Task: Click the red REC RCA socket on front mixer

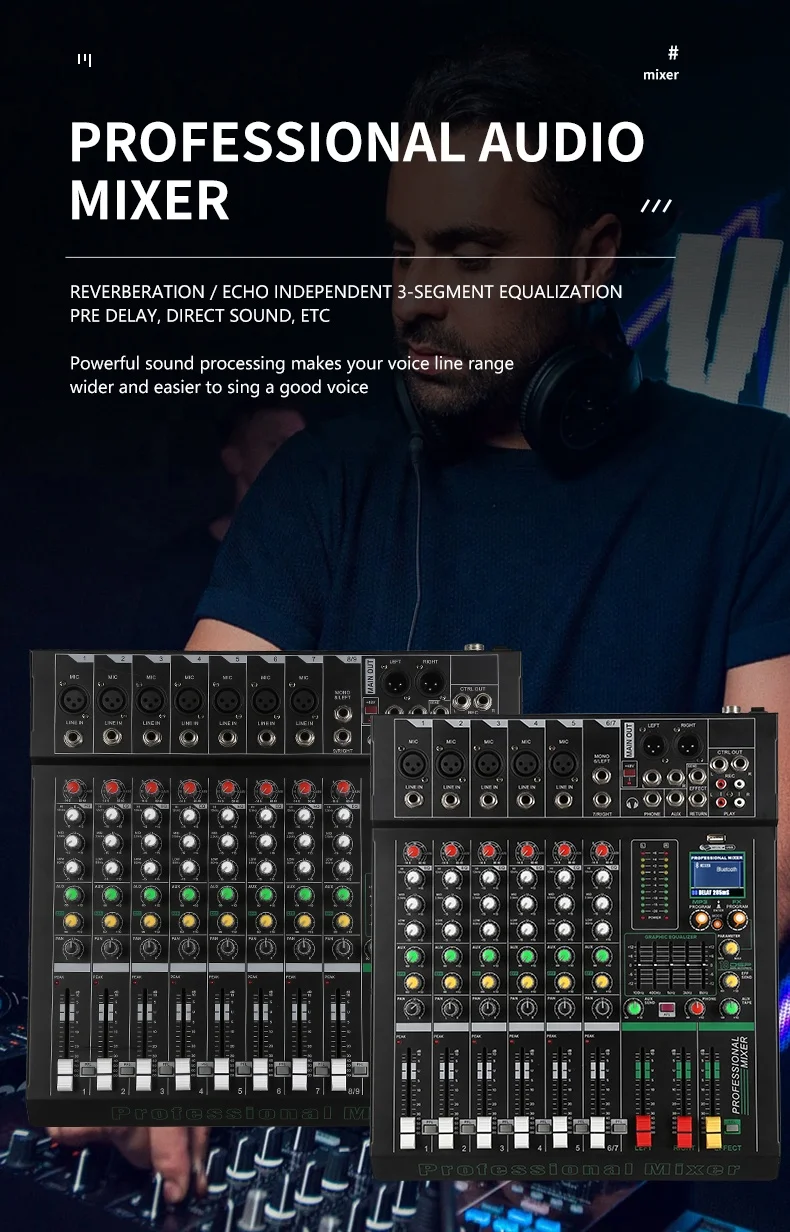Action: 721,784
